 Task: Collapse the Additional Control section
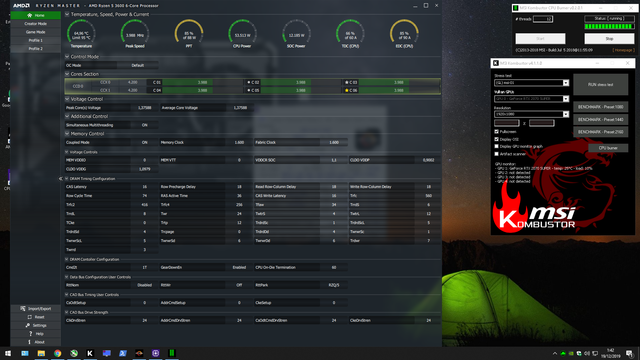tap(67, 116)
